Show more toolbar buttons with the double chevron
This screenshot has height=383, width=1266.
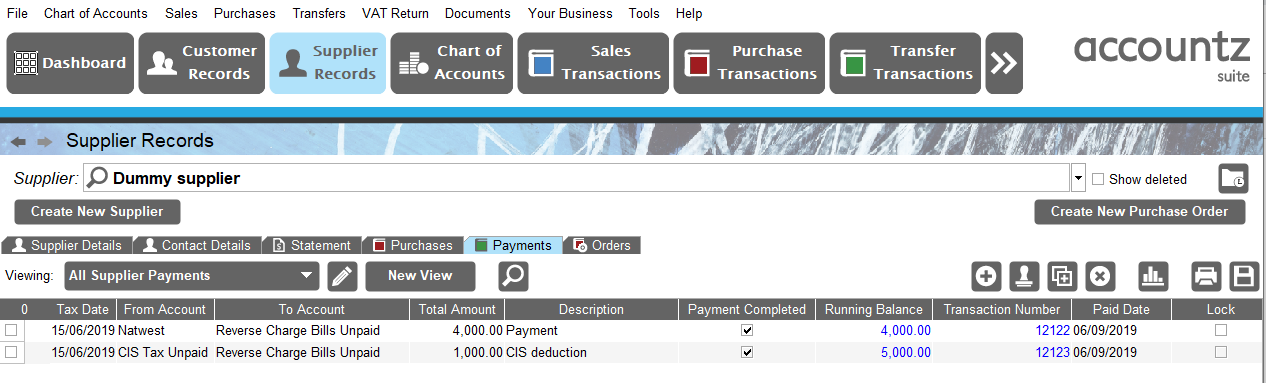pos(1003,63)
